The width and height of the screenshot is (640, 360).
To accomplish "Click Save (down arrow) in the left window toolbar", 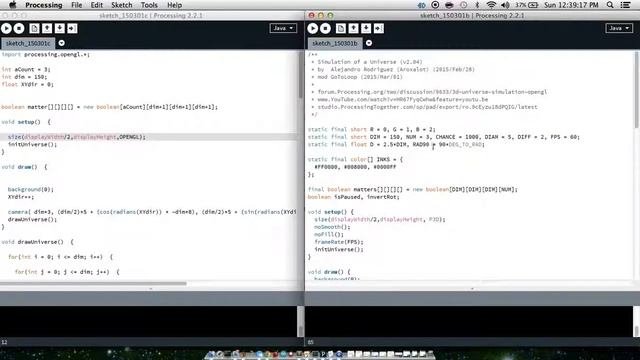I will (x=60, y=28).
